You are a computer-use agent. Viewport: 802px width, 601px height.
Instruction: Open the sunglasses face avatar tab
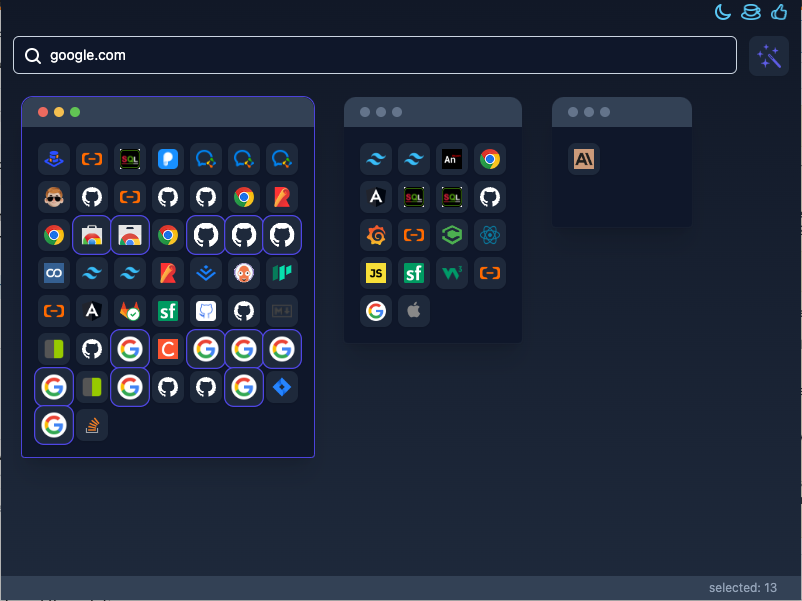(x=54, y=197)
